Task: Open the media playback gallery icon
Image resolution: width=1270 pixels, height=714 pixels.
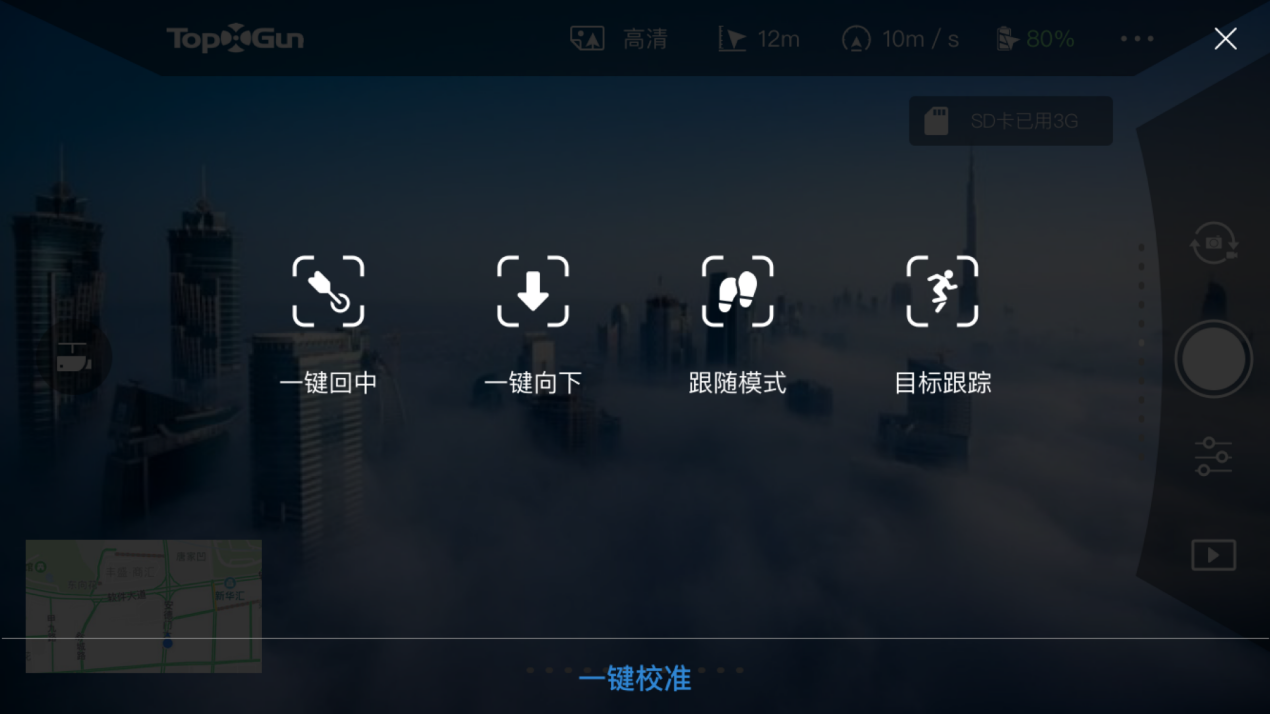Action: click(x=1213, y=555)
